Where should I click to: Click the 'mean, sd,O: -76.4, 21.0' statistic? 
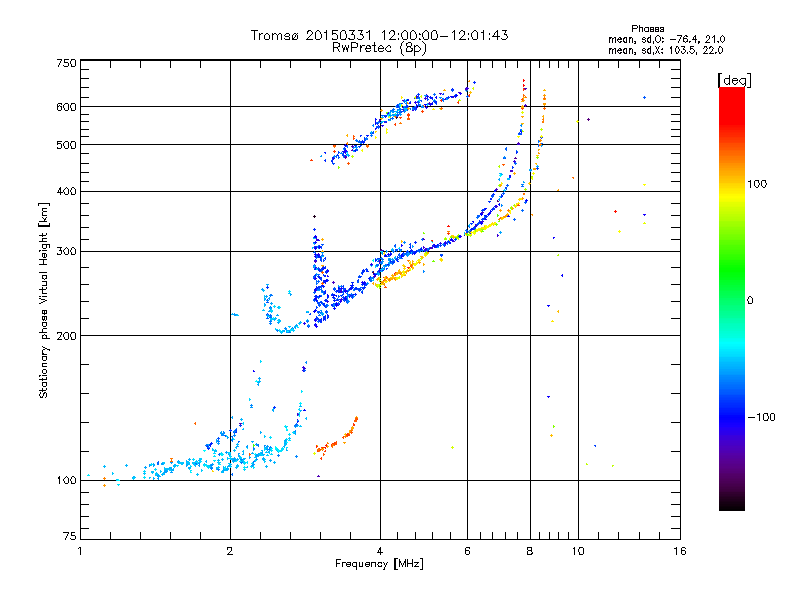tap(666, 39)
